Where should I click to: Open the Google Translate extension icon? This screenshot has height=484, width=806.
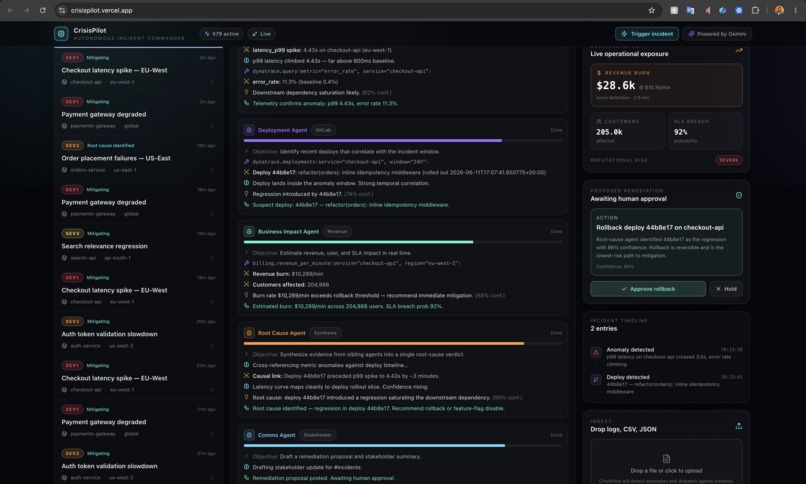tap(690, 10)
